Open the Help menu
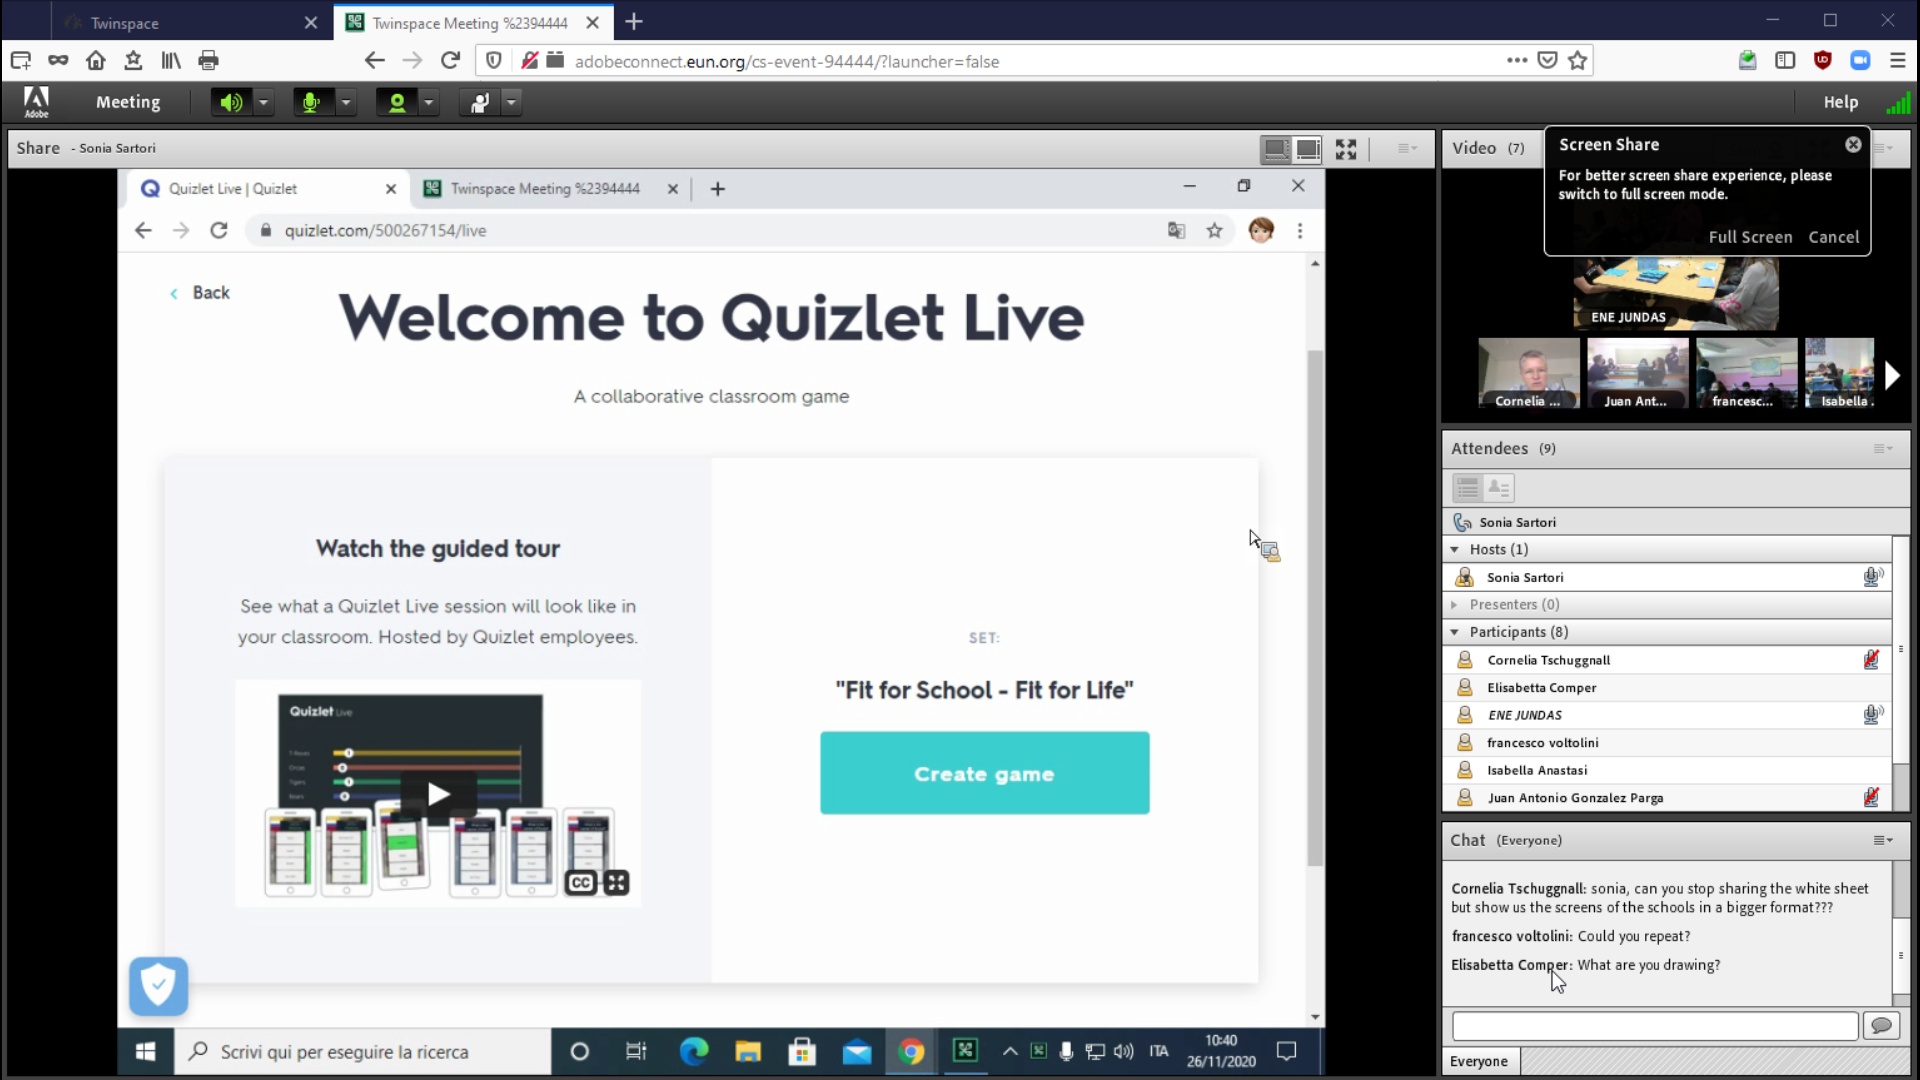 click(x=1840, y=102)
